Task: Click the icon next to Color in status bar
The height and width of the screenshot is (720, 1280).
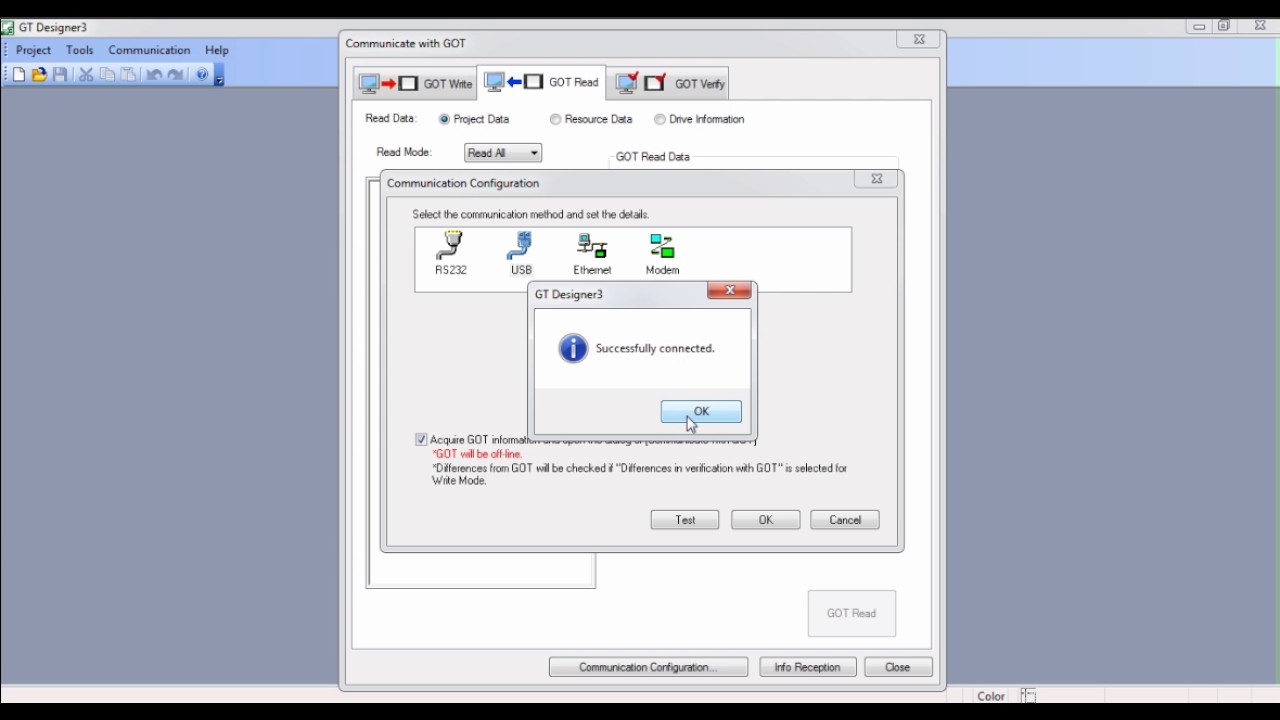Action: point(1028,696)
